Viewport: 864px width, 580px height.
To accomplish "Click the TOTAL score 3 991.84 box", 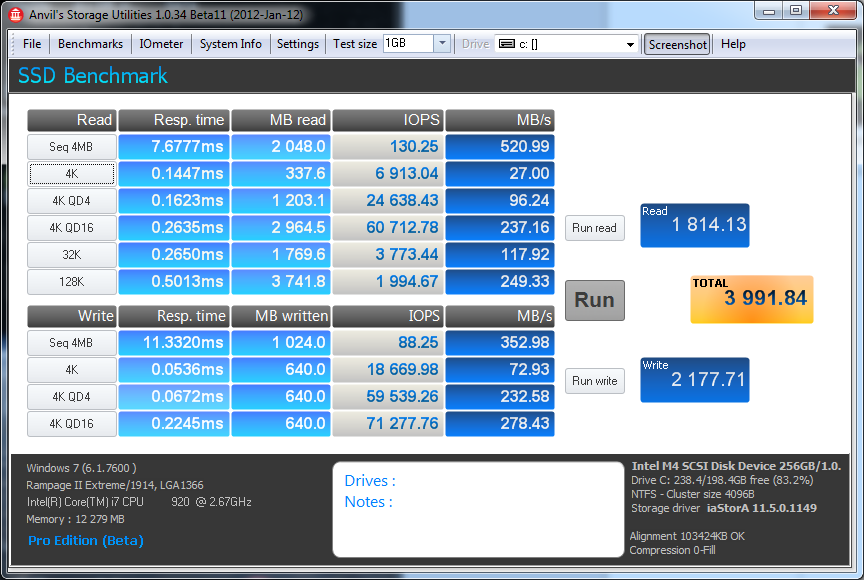I will coord(752,299).
